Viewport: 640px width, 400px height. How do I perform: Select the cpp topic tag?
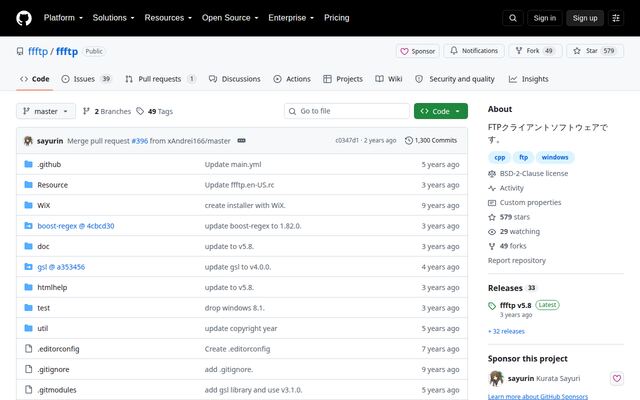point(500,157)
